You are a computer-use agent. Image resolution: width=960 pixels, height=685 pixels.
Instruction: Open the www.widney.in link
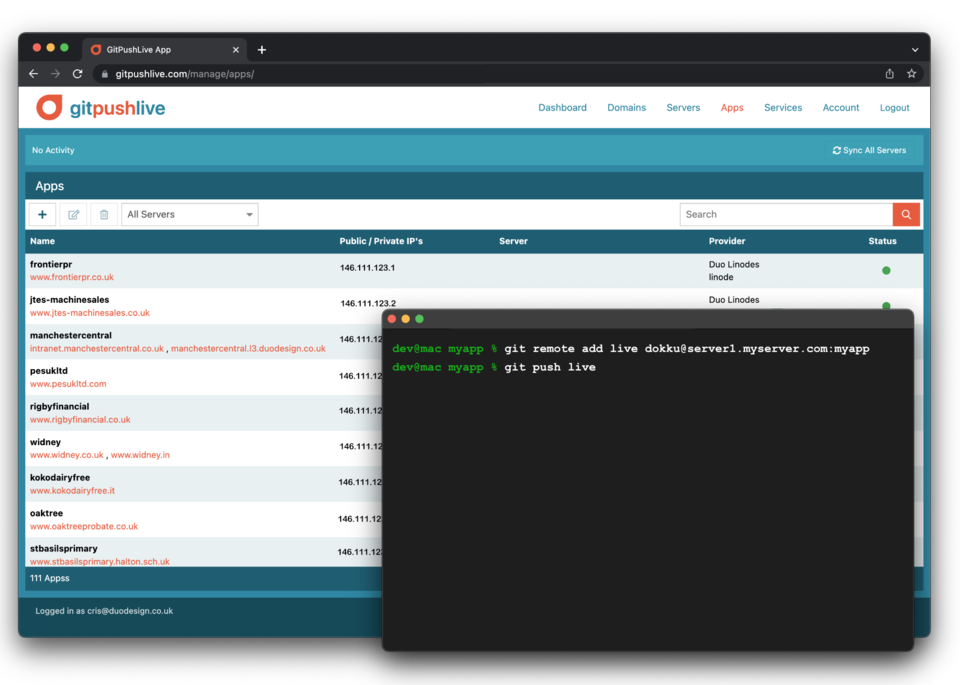(140, 455)
